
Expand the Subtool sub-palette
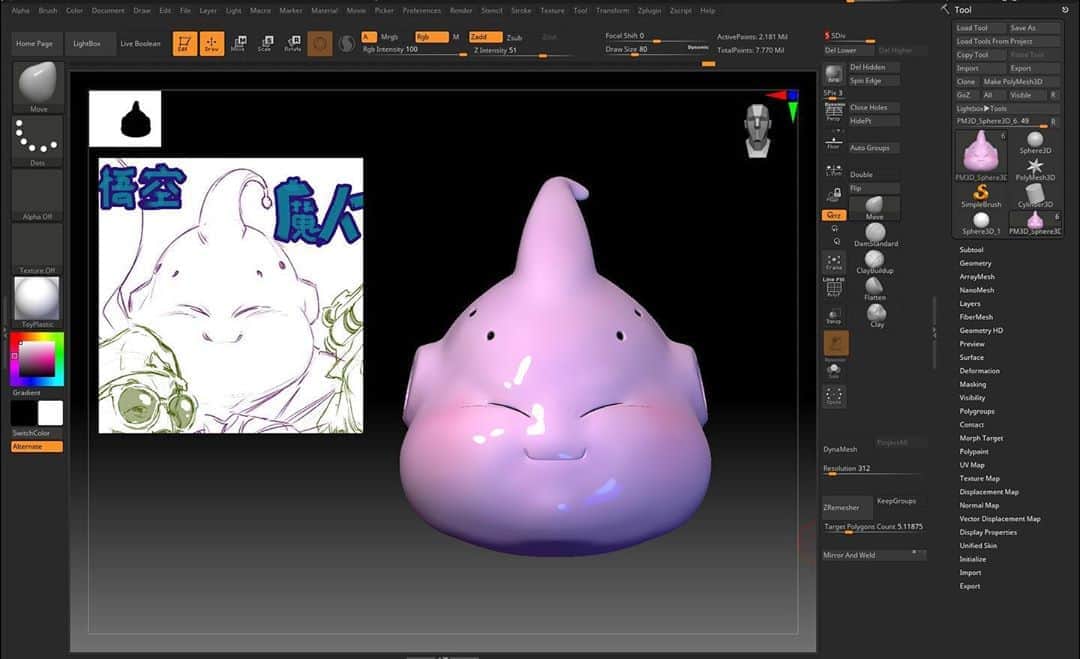tap(971, 249)
